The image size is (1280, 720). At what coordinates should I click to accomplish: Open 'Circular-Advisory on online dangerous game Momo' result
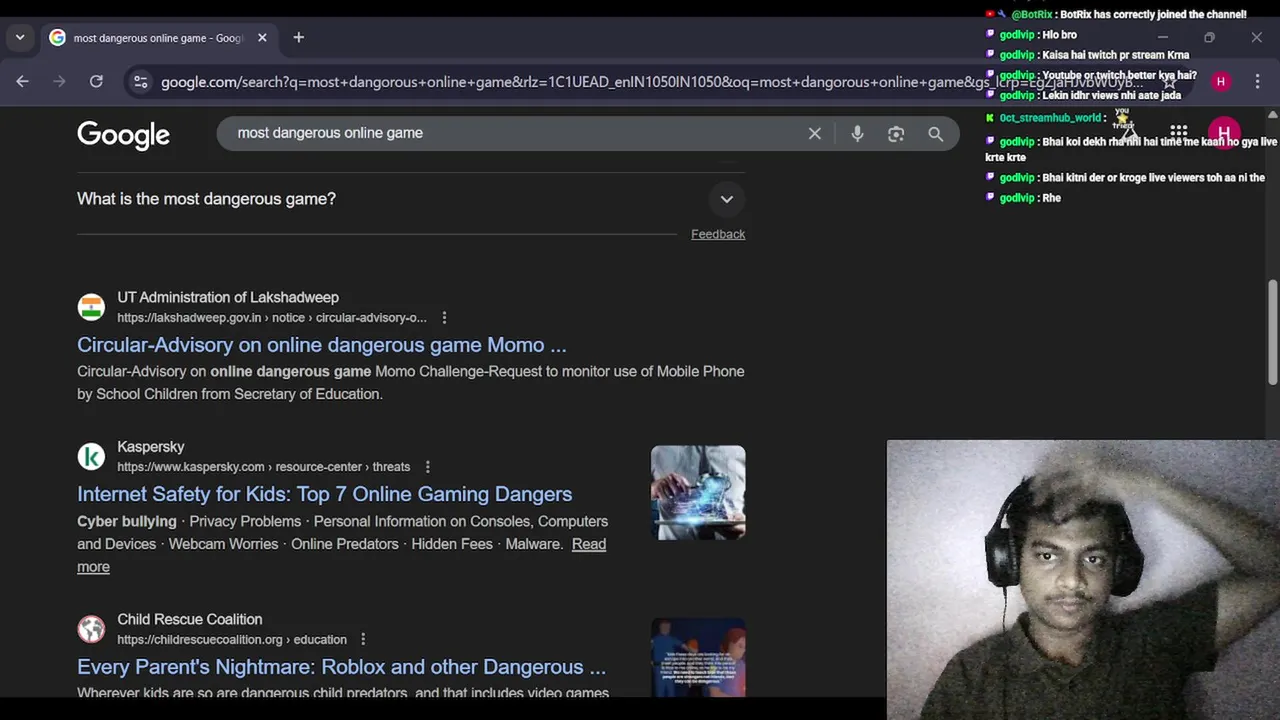pos(321,345)
